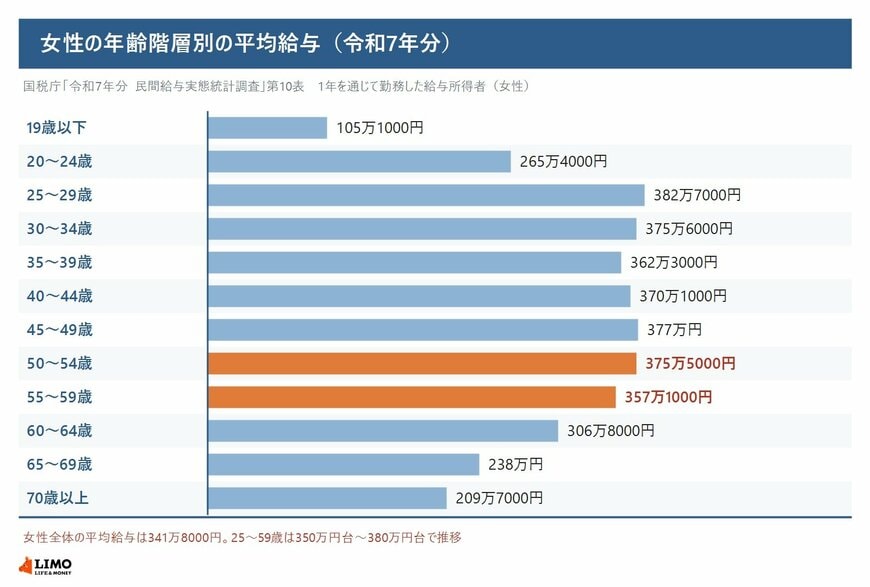Click the value 306万8000円
The image size is (870, 587).
coord(611,431)
